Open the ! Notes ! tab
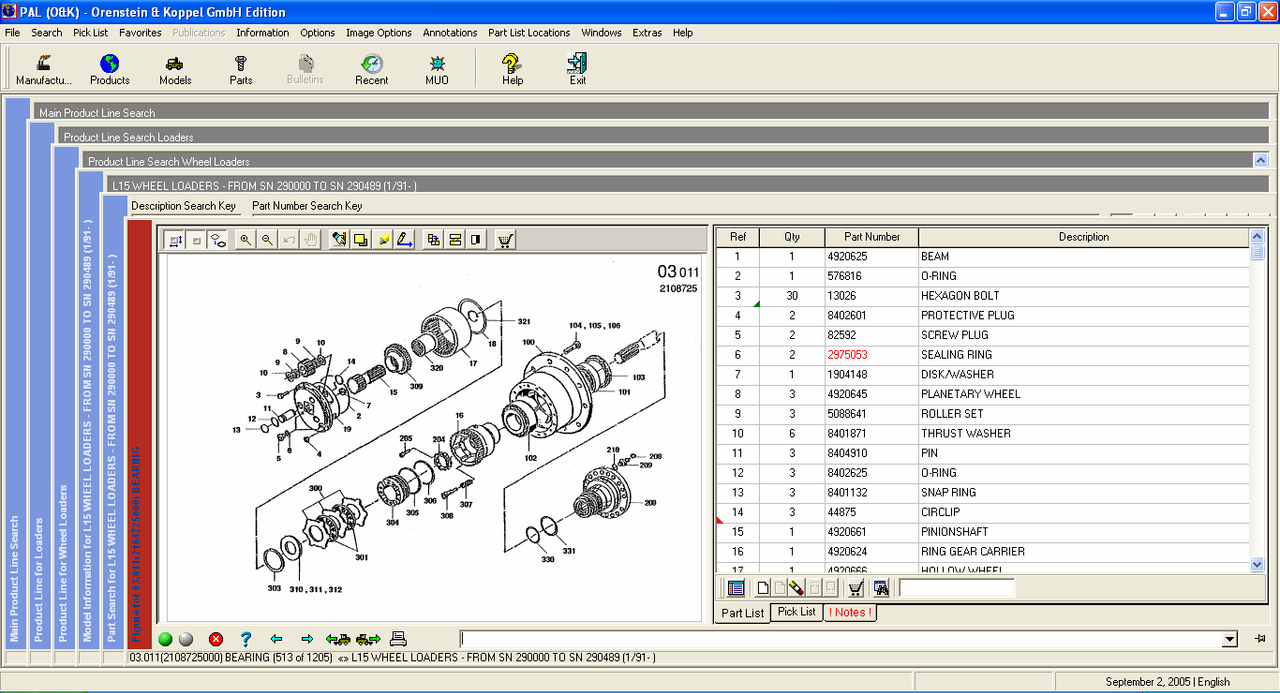Image resolution: width=1280 pixels, height=693 pixels. 850,612
